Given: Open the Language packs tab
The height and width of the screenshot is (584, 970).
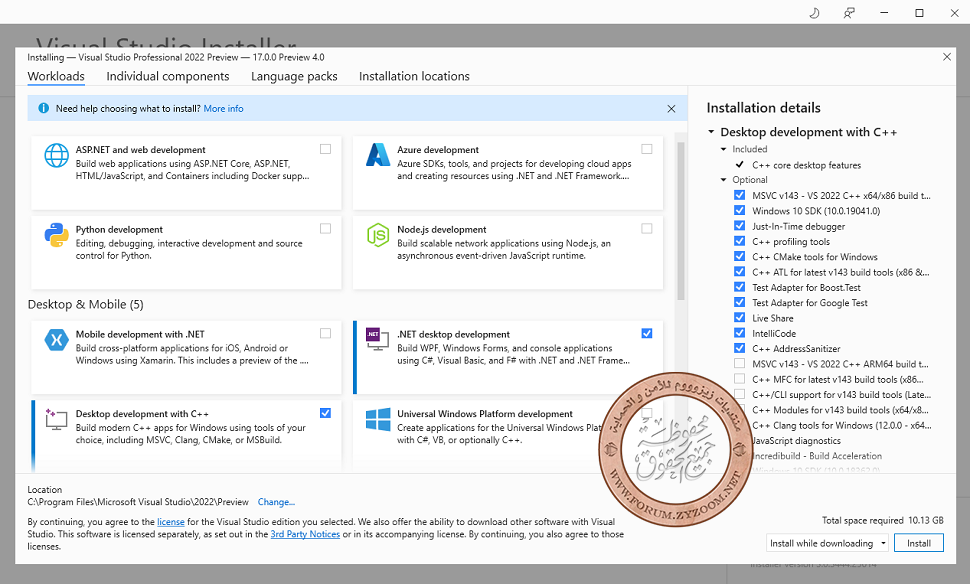Looking at the screenshot, I should click(x=294, y=76).
